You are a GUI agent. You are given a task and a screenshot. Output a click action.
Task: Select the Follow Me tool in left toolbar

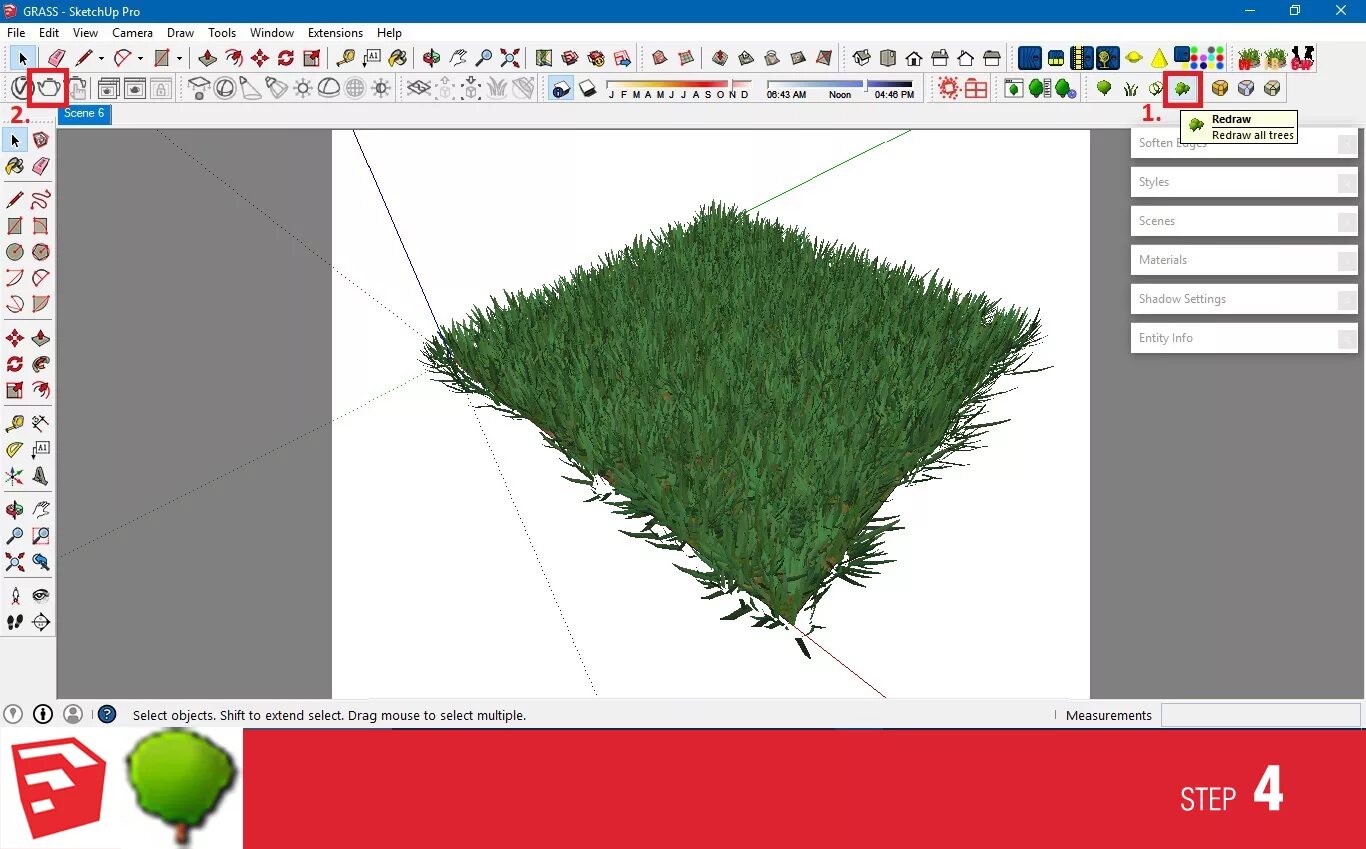[41, 364]
